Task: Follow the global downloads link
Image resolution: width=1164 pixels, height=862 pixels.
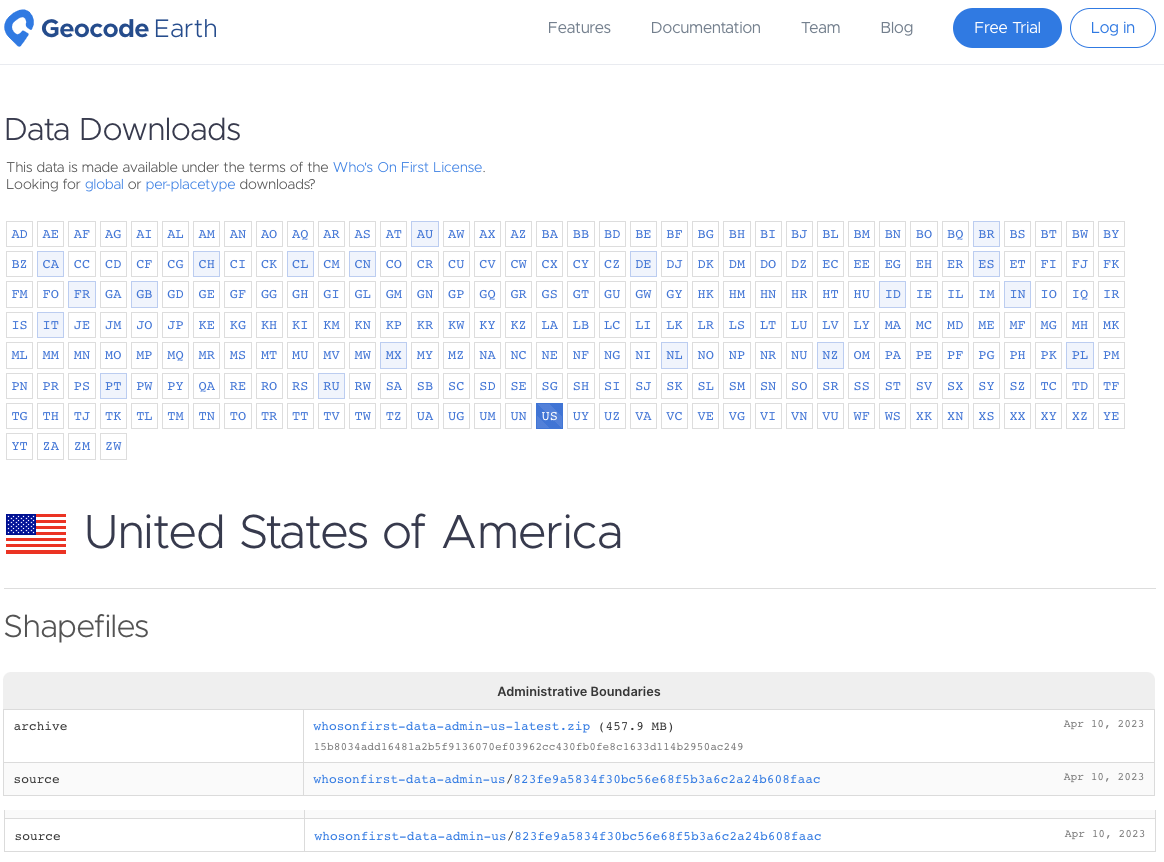Action: coord(104,184)
